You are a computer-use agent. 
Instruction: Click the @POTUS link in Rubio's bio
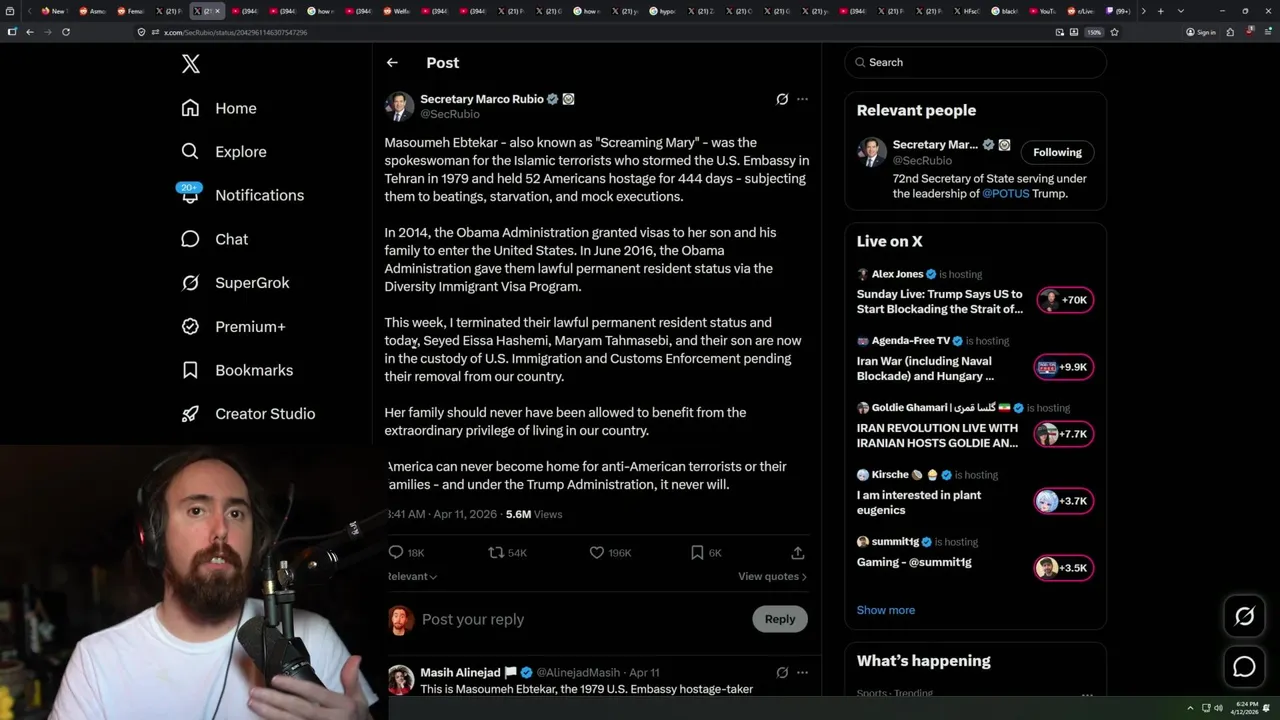pyautogui.click(x=1005, y=194)
